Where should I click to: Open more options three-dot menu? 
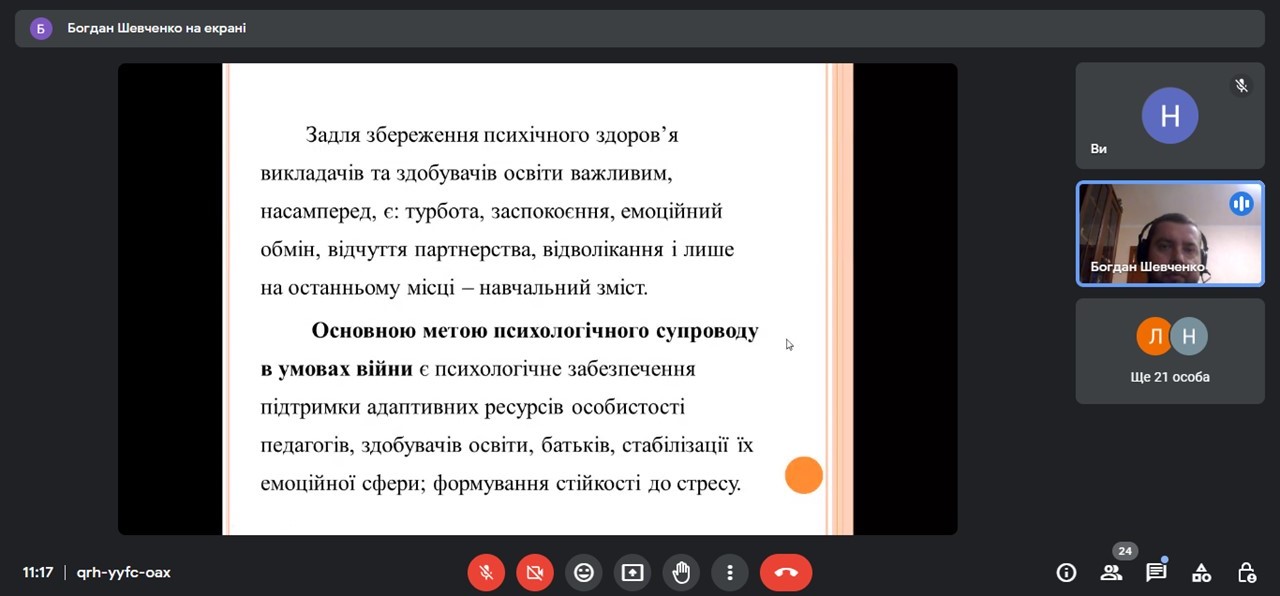click(x=730, y=573)
